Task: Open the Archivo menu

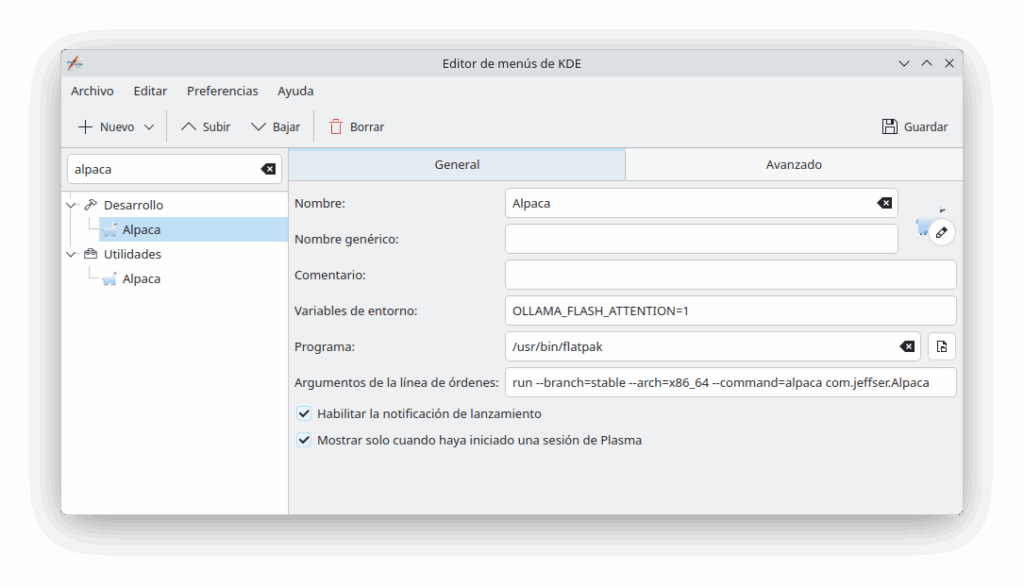Action: pyautogui.click(x=92, y=91)
